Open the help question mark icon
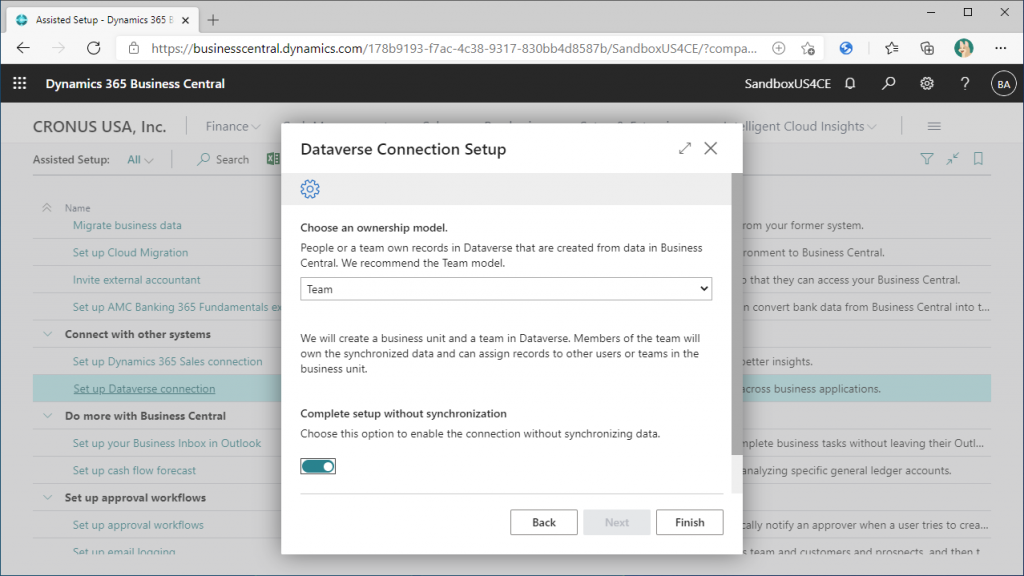1024x576 pixels. tap(965, 84)
